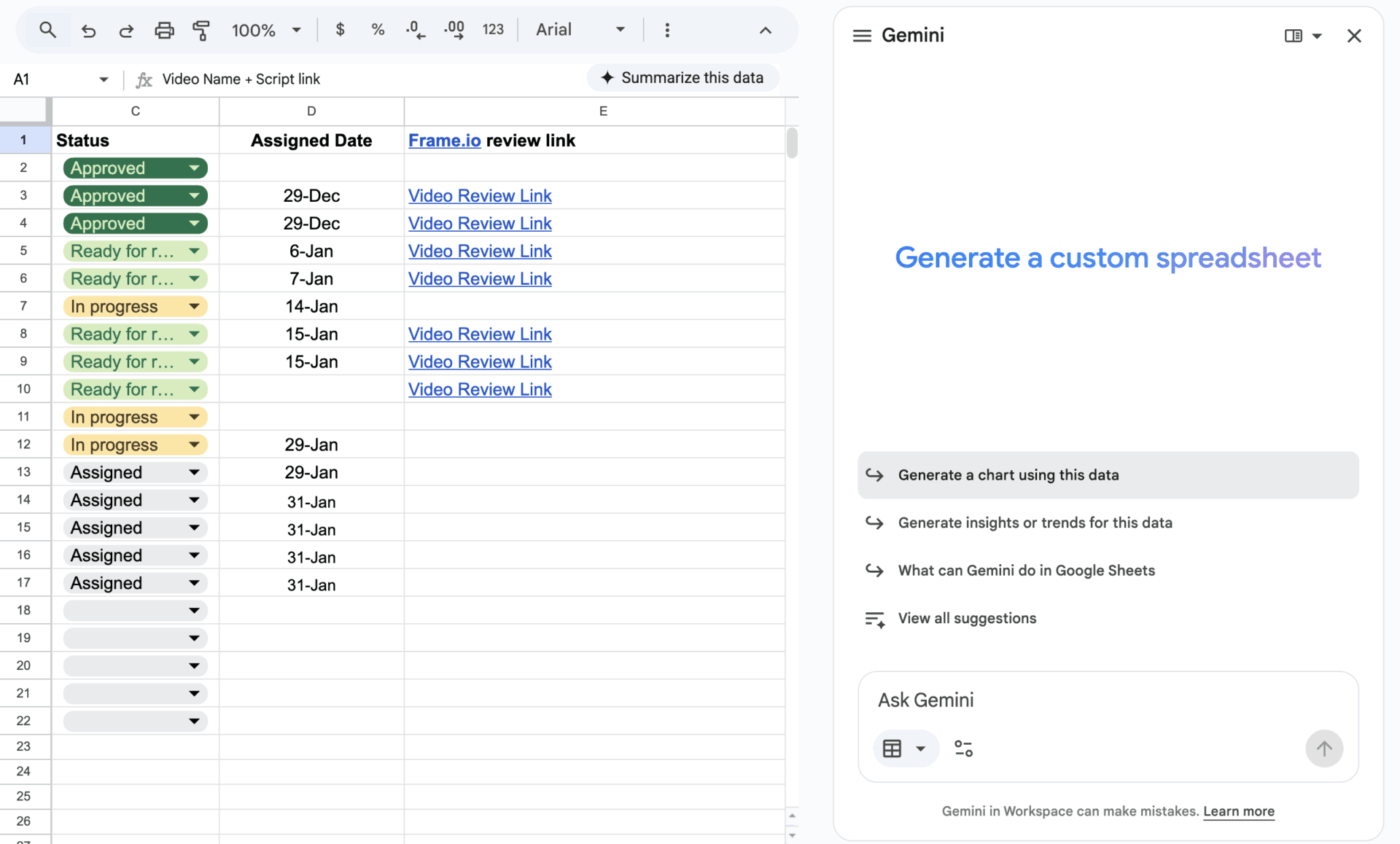Click the print icon
Image resolution: width=1400 pixels, height=844 pixels.
pos(164,30)
